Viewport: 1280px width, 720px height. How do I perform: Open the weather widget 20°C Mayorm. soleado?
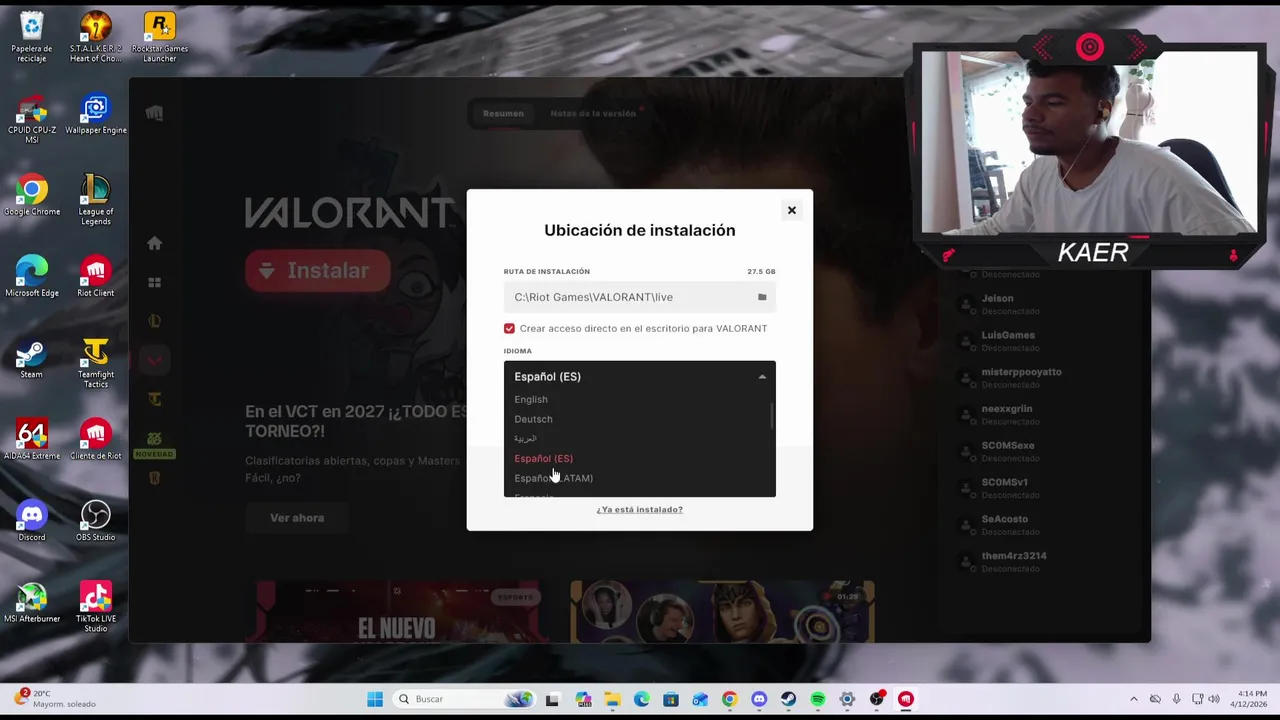coord(55,698)
